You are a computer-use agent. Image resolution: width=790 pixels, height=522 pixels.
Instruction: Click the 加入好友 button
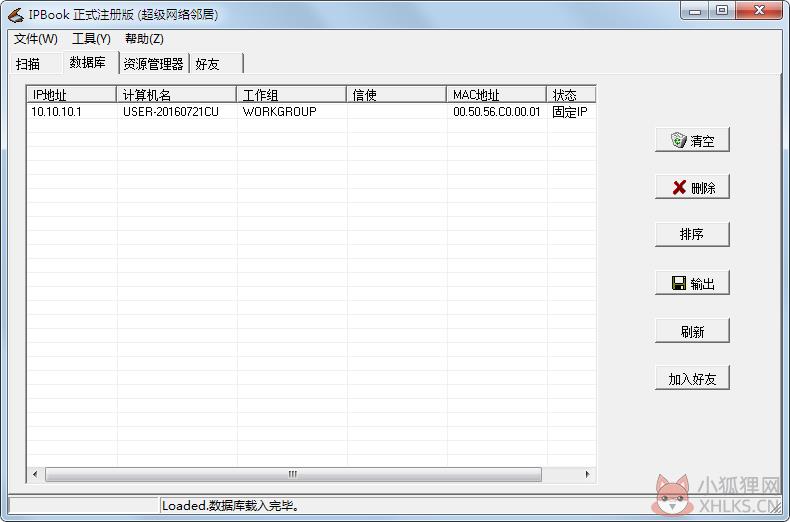pos(692,378)
